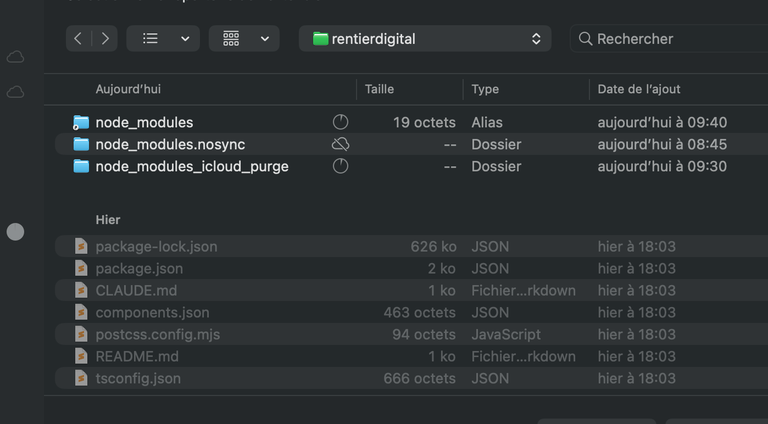768x424 pixels.
Task: Sort by Date de l'ajout column
Action: 639,89
